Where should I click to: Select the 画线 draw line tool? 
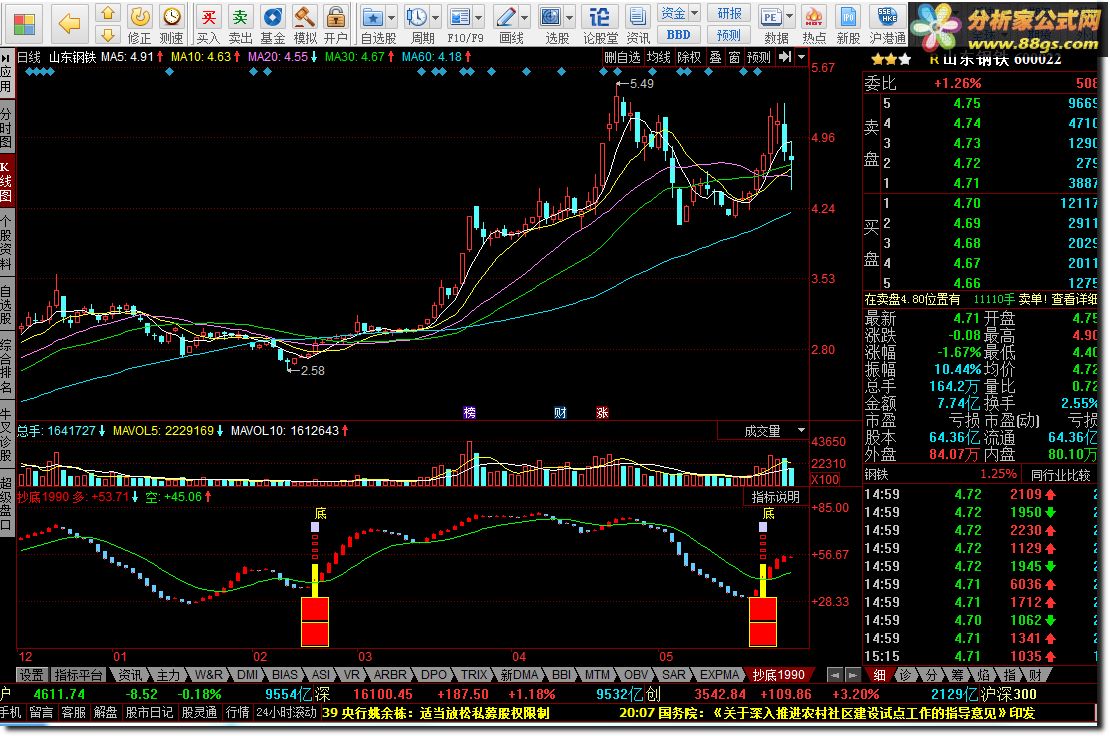[x=505, y=25]
